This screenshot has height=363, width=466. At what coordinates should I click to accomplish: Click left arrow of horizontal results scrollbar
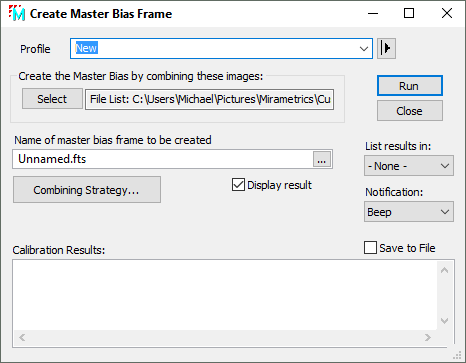(22, 338)
